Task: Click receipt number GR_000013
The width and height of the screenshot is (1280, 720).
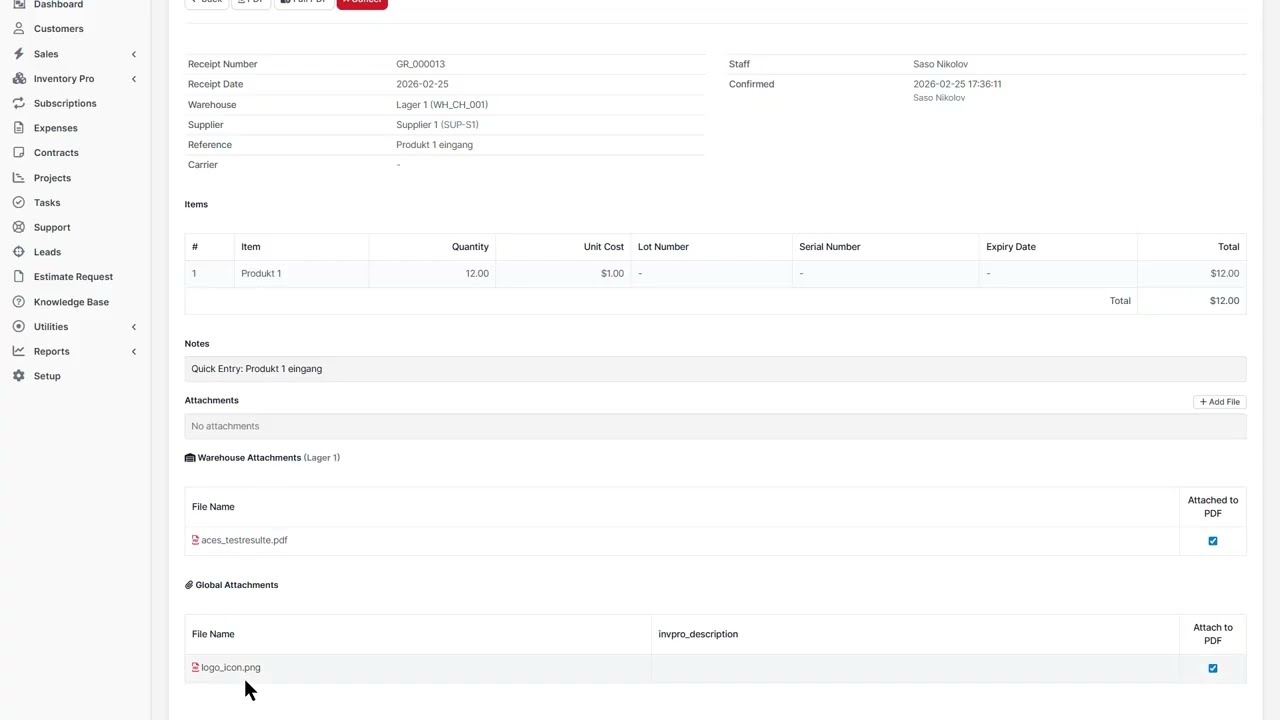Action: click(x=420, y=64)
